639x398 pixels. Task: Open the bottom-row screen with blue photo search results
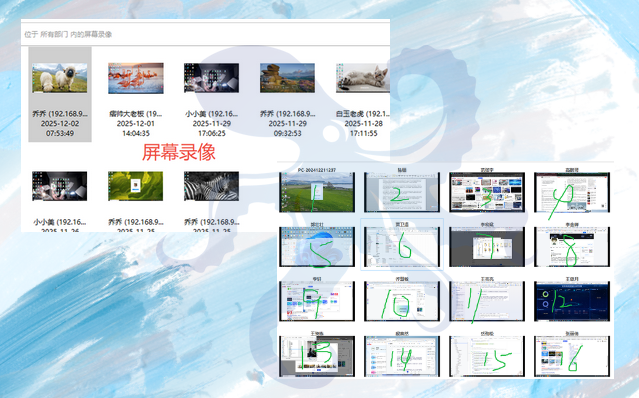pos(572,356)
